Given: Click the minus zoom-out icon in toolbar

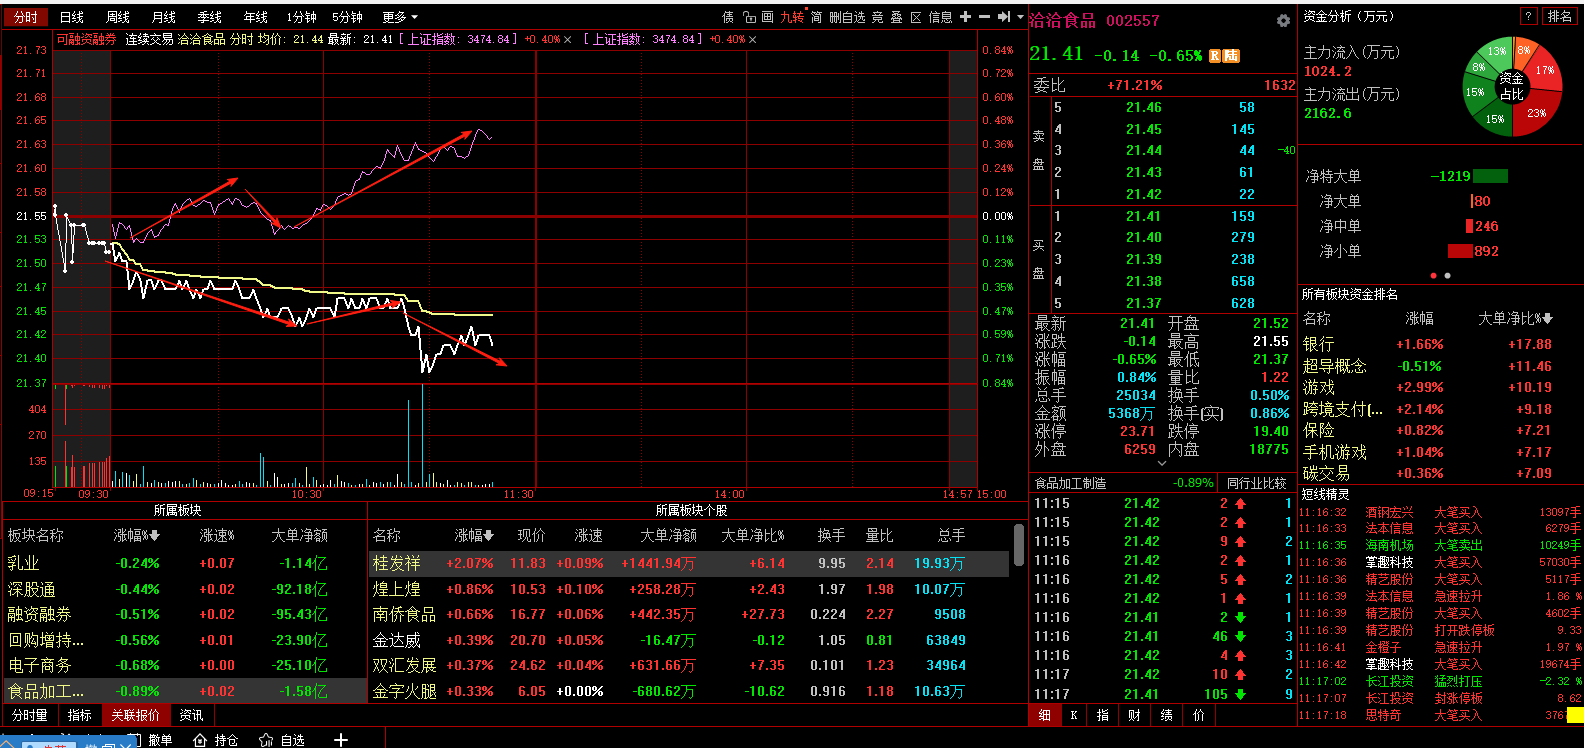Looking at the screenshot, I should point(984,17).
